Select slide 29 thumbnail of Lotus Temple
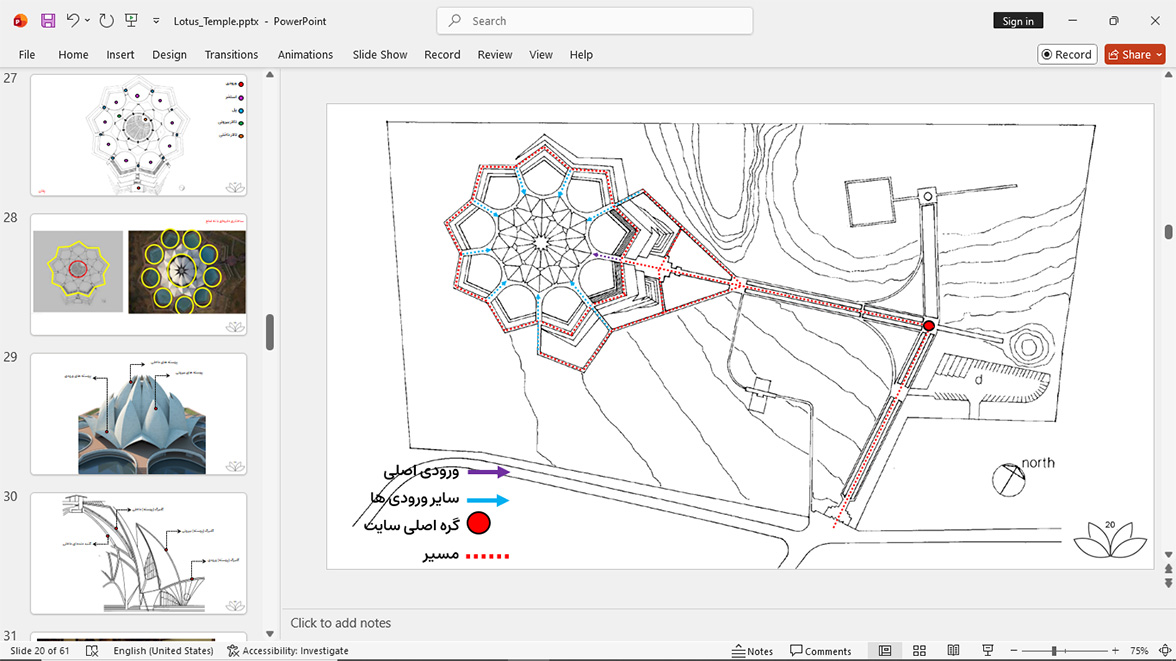 pyautogui.click(x=139, y=414)
